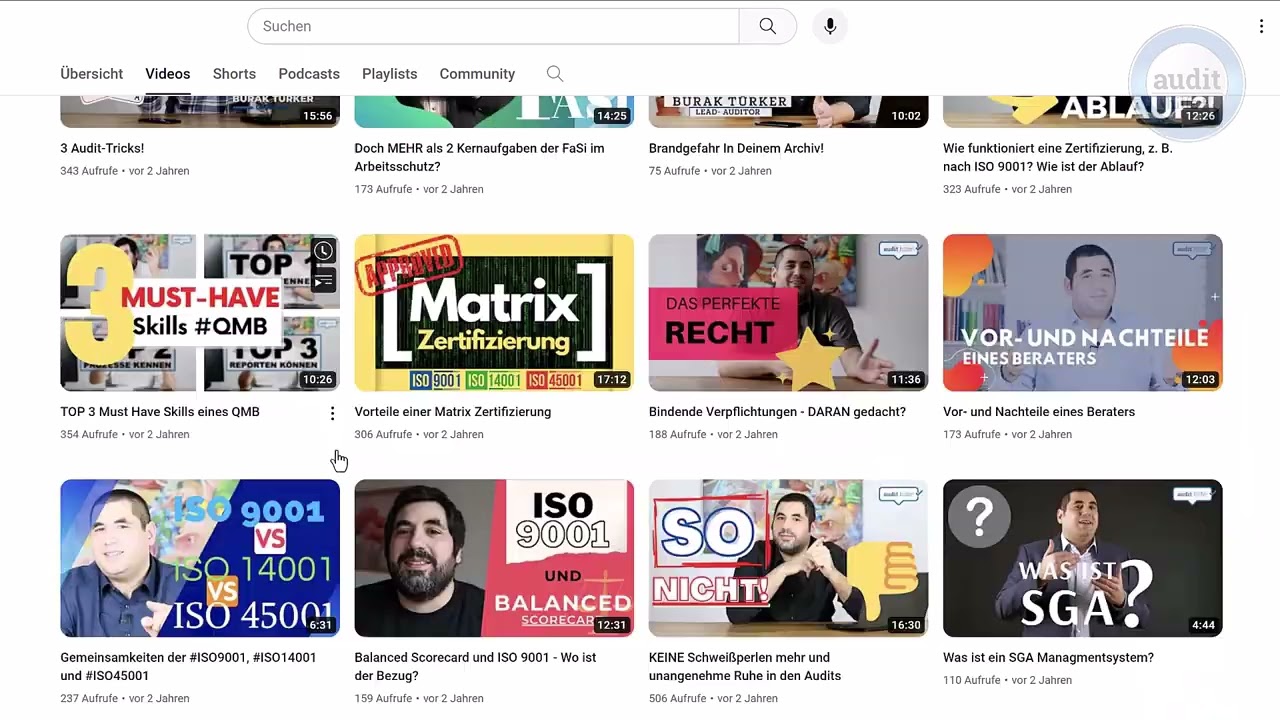Play the 'So nicht!' thumbnail video
The height and width of the screenshot is (720, 1280).
[x=788, y=558]
